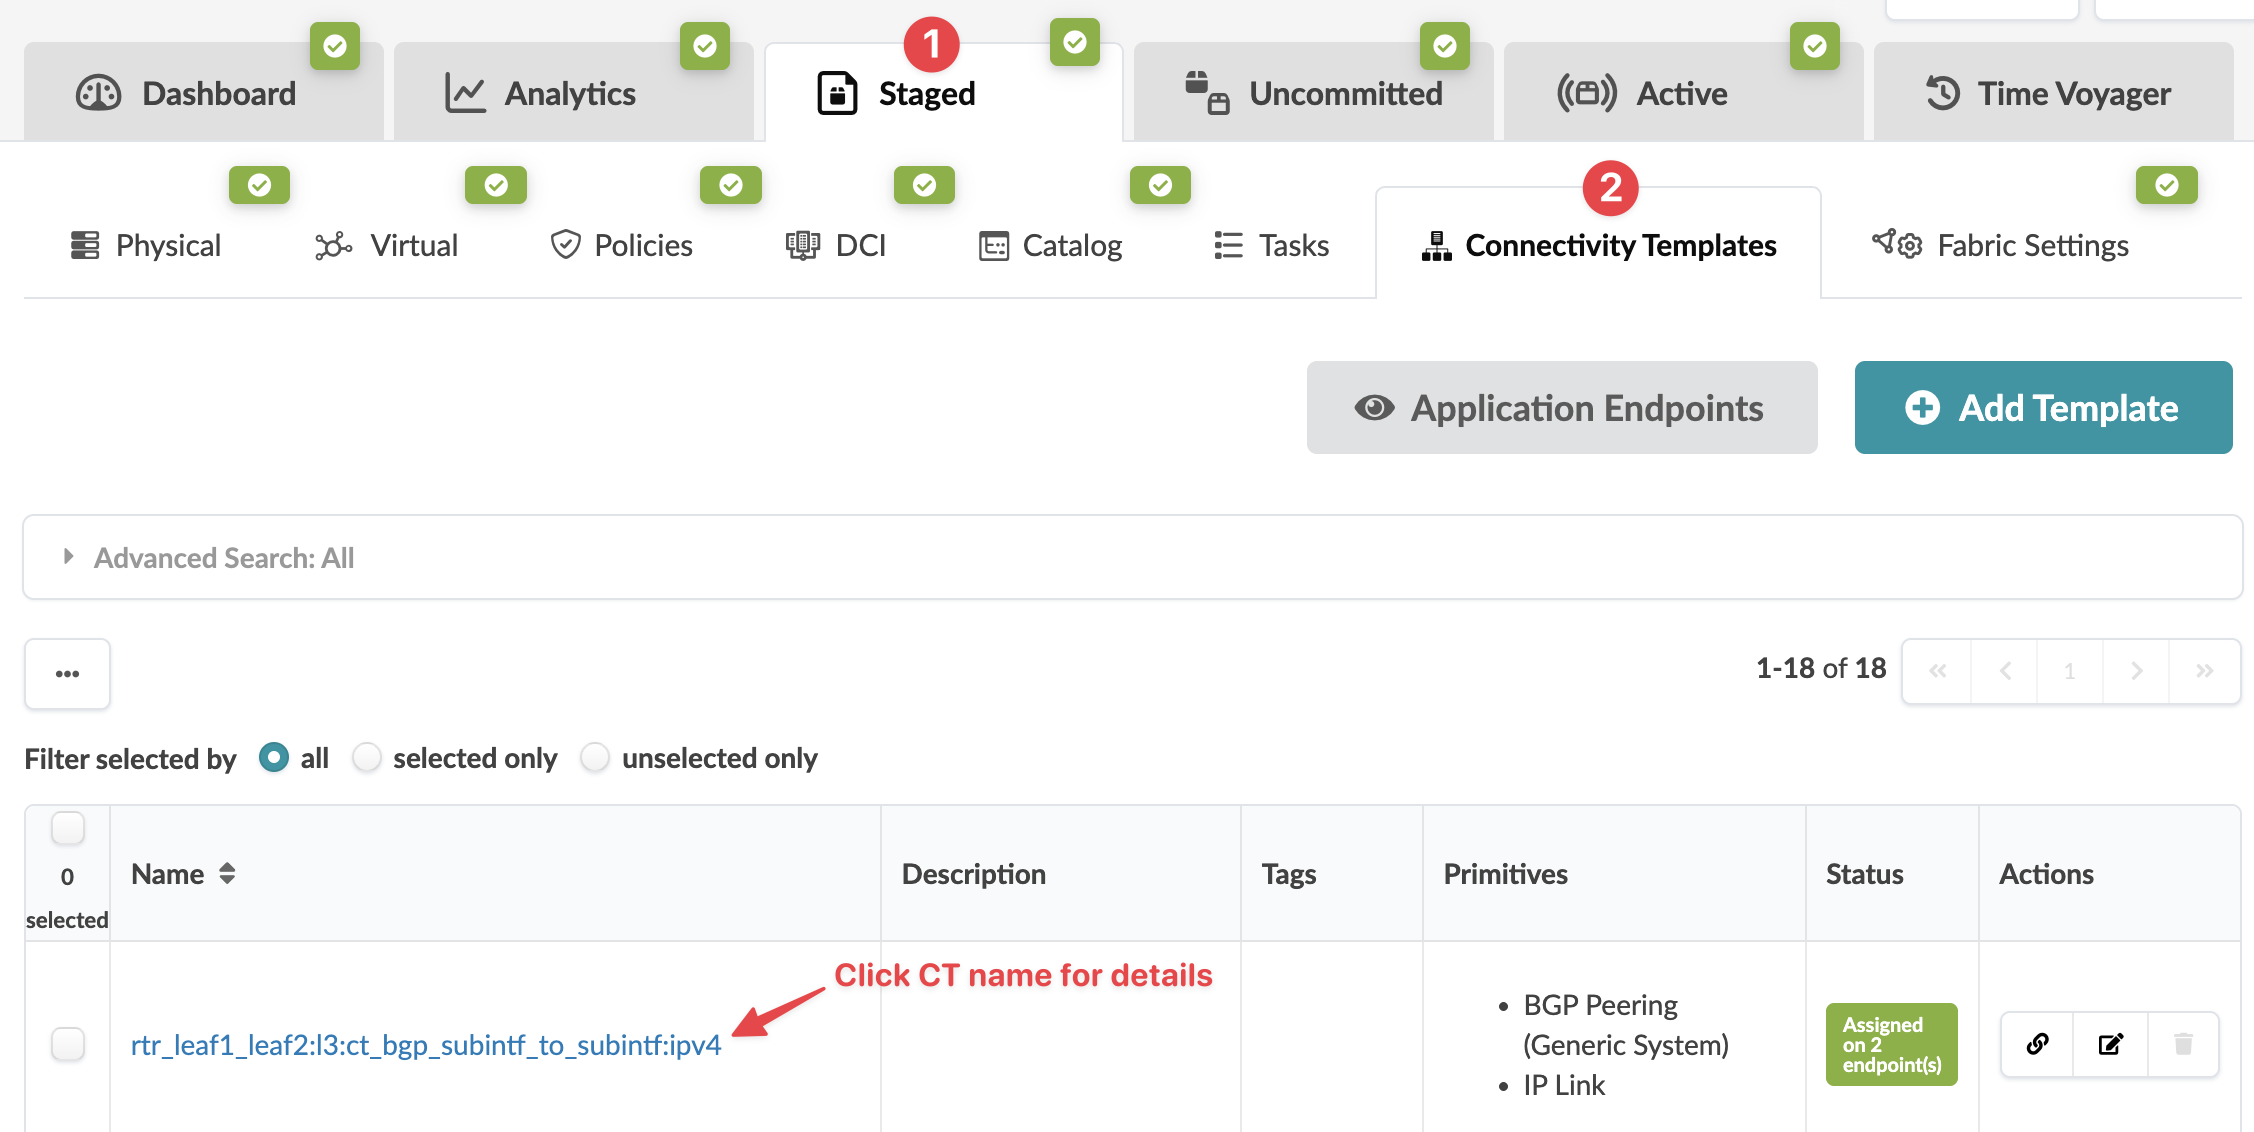The height and width of the screenshot is (1132, 2254).
Task: Click the green check badge above Physical
Action: [259, 185]
